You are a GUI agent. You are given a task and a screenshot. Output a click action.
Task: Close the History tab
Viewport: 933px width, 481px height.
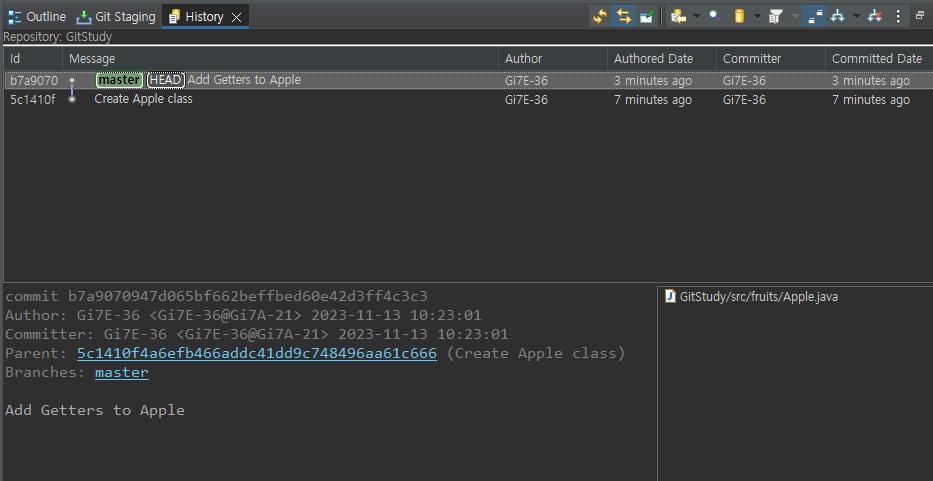(x=236, y=18)
